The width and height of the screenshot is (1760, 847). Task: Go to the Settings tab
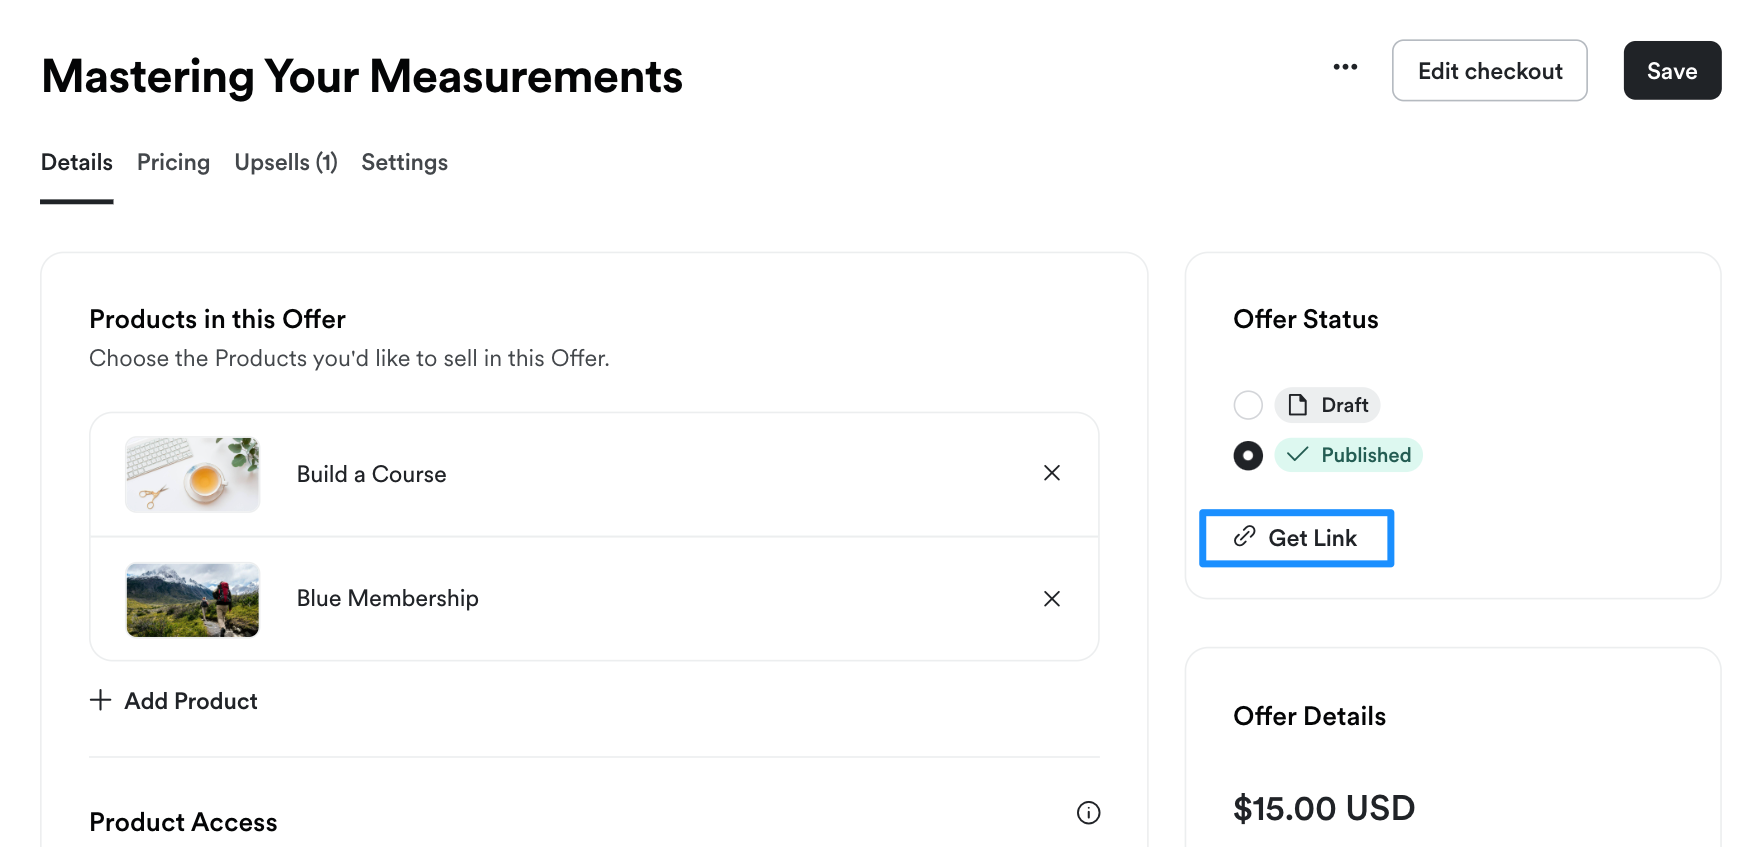404,162
